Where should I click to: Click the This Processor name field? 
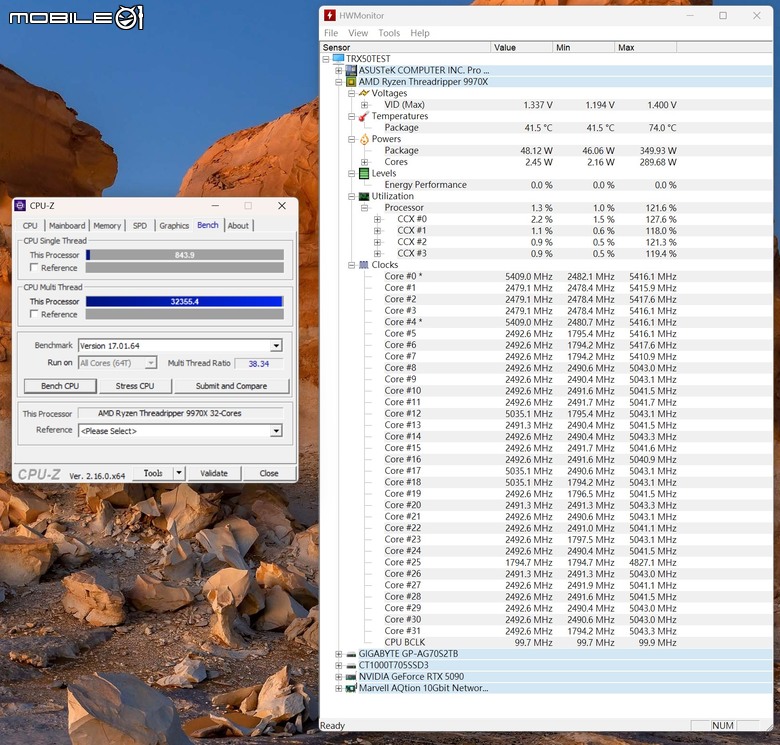click(181, 413)
